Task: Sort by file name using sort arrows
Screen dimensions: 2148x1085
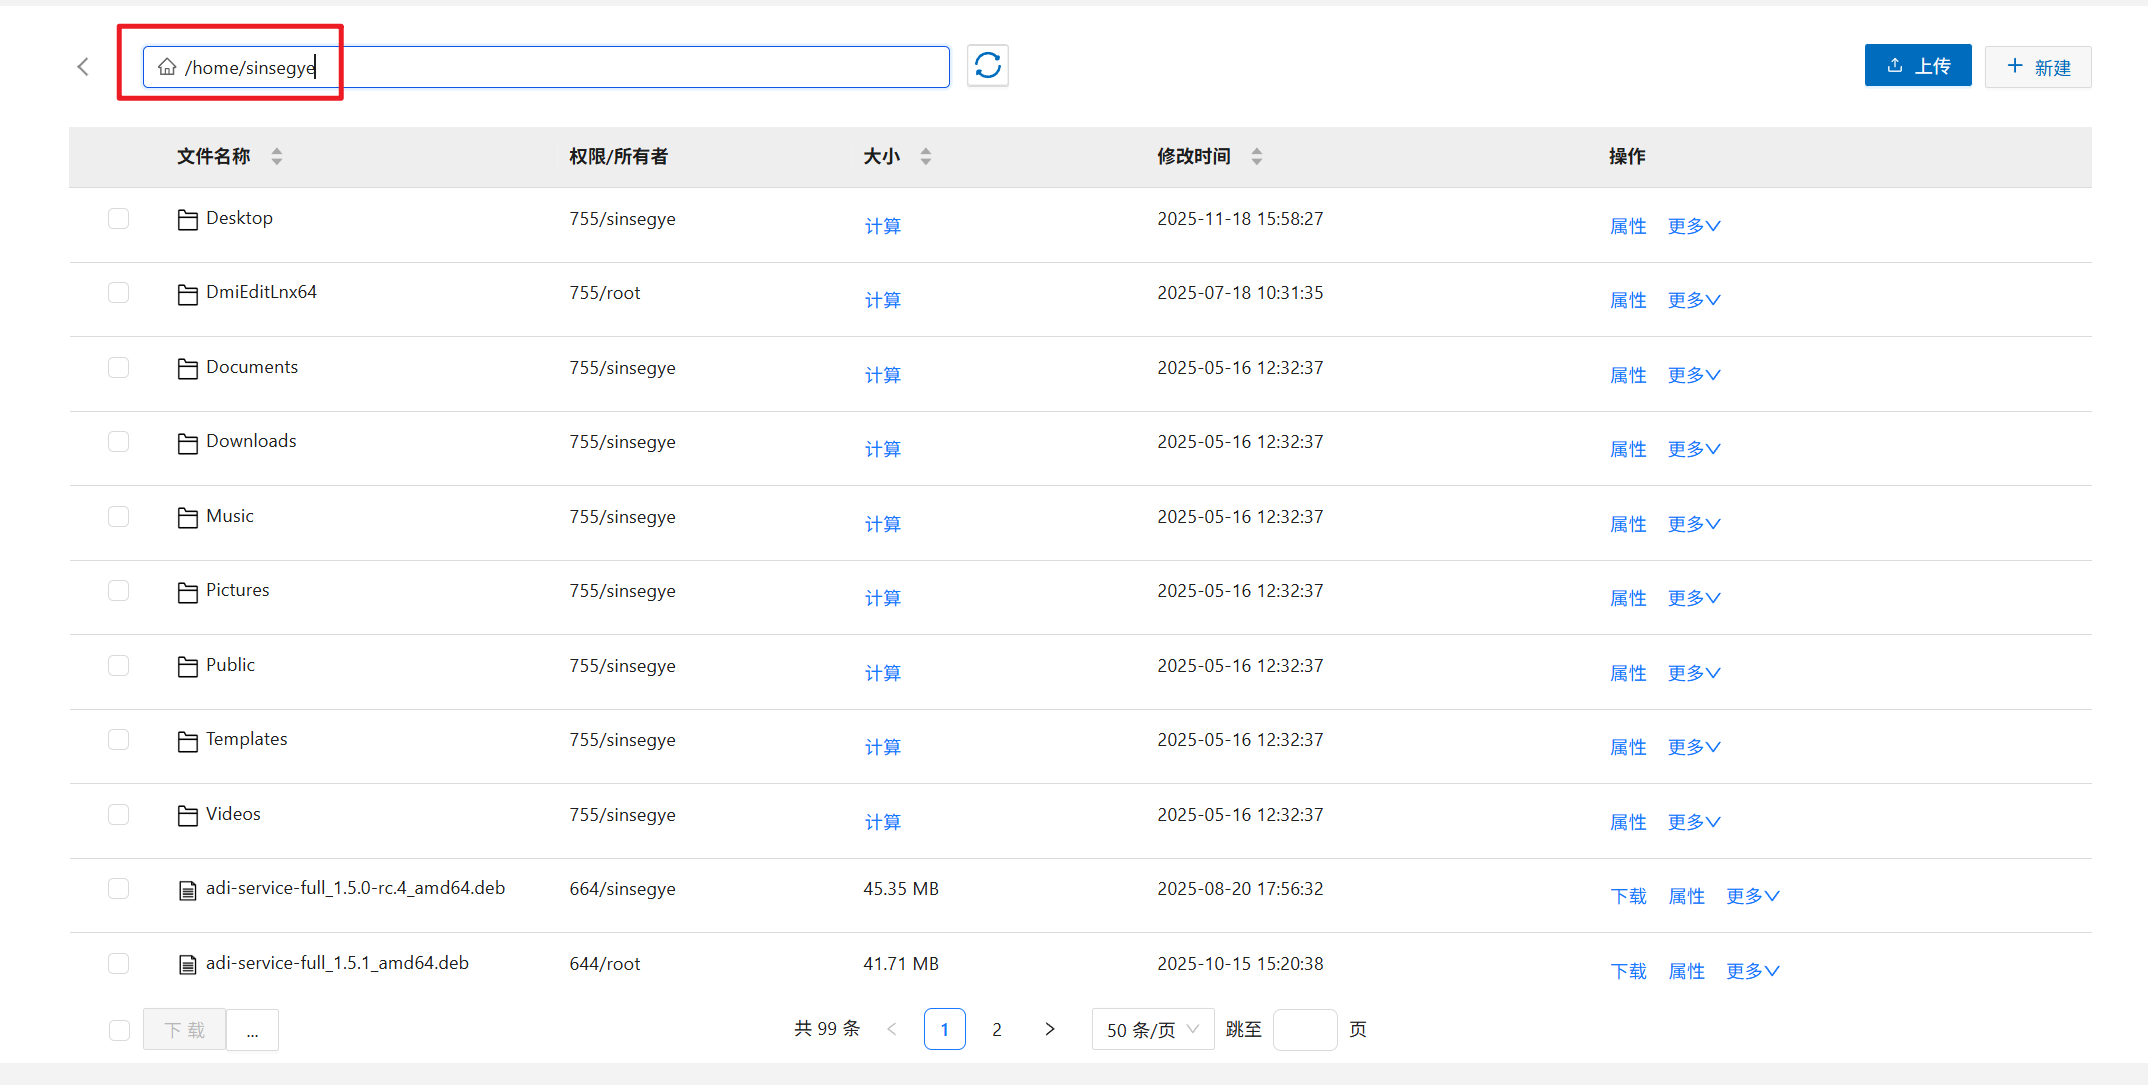Action: click(277, 156)
